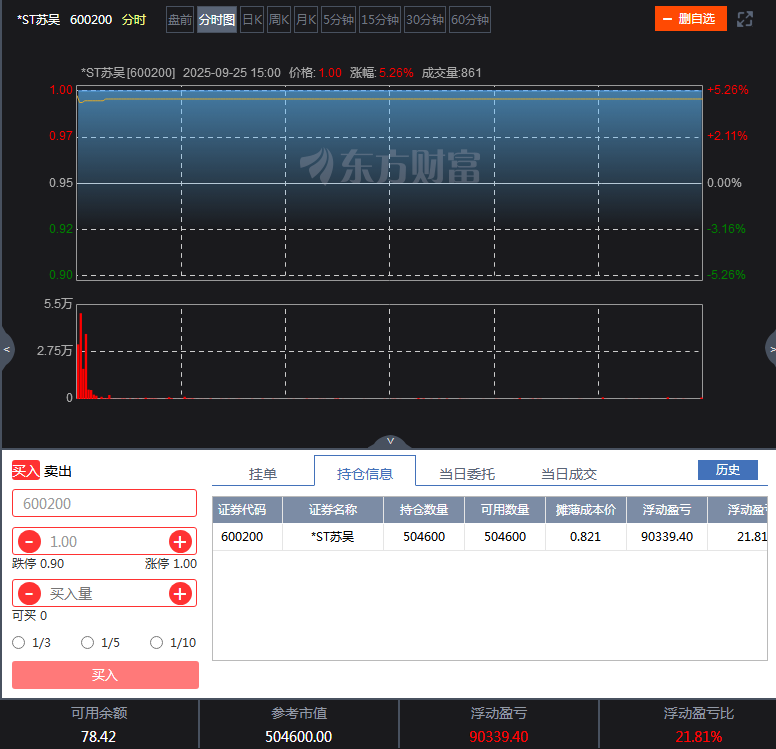
Task: Sort by 证券代码 column header
Action: 247,510
